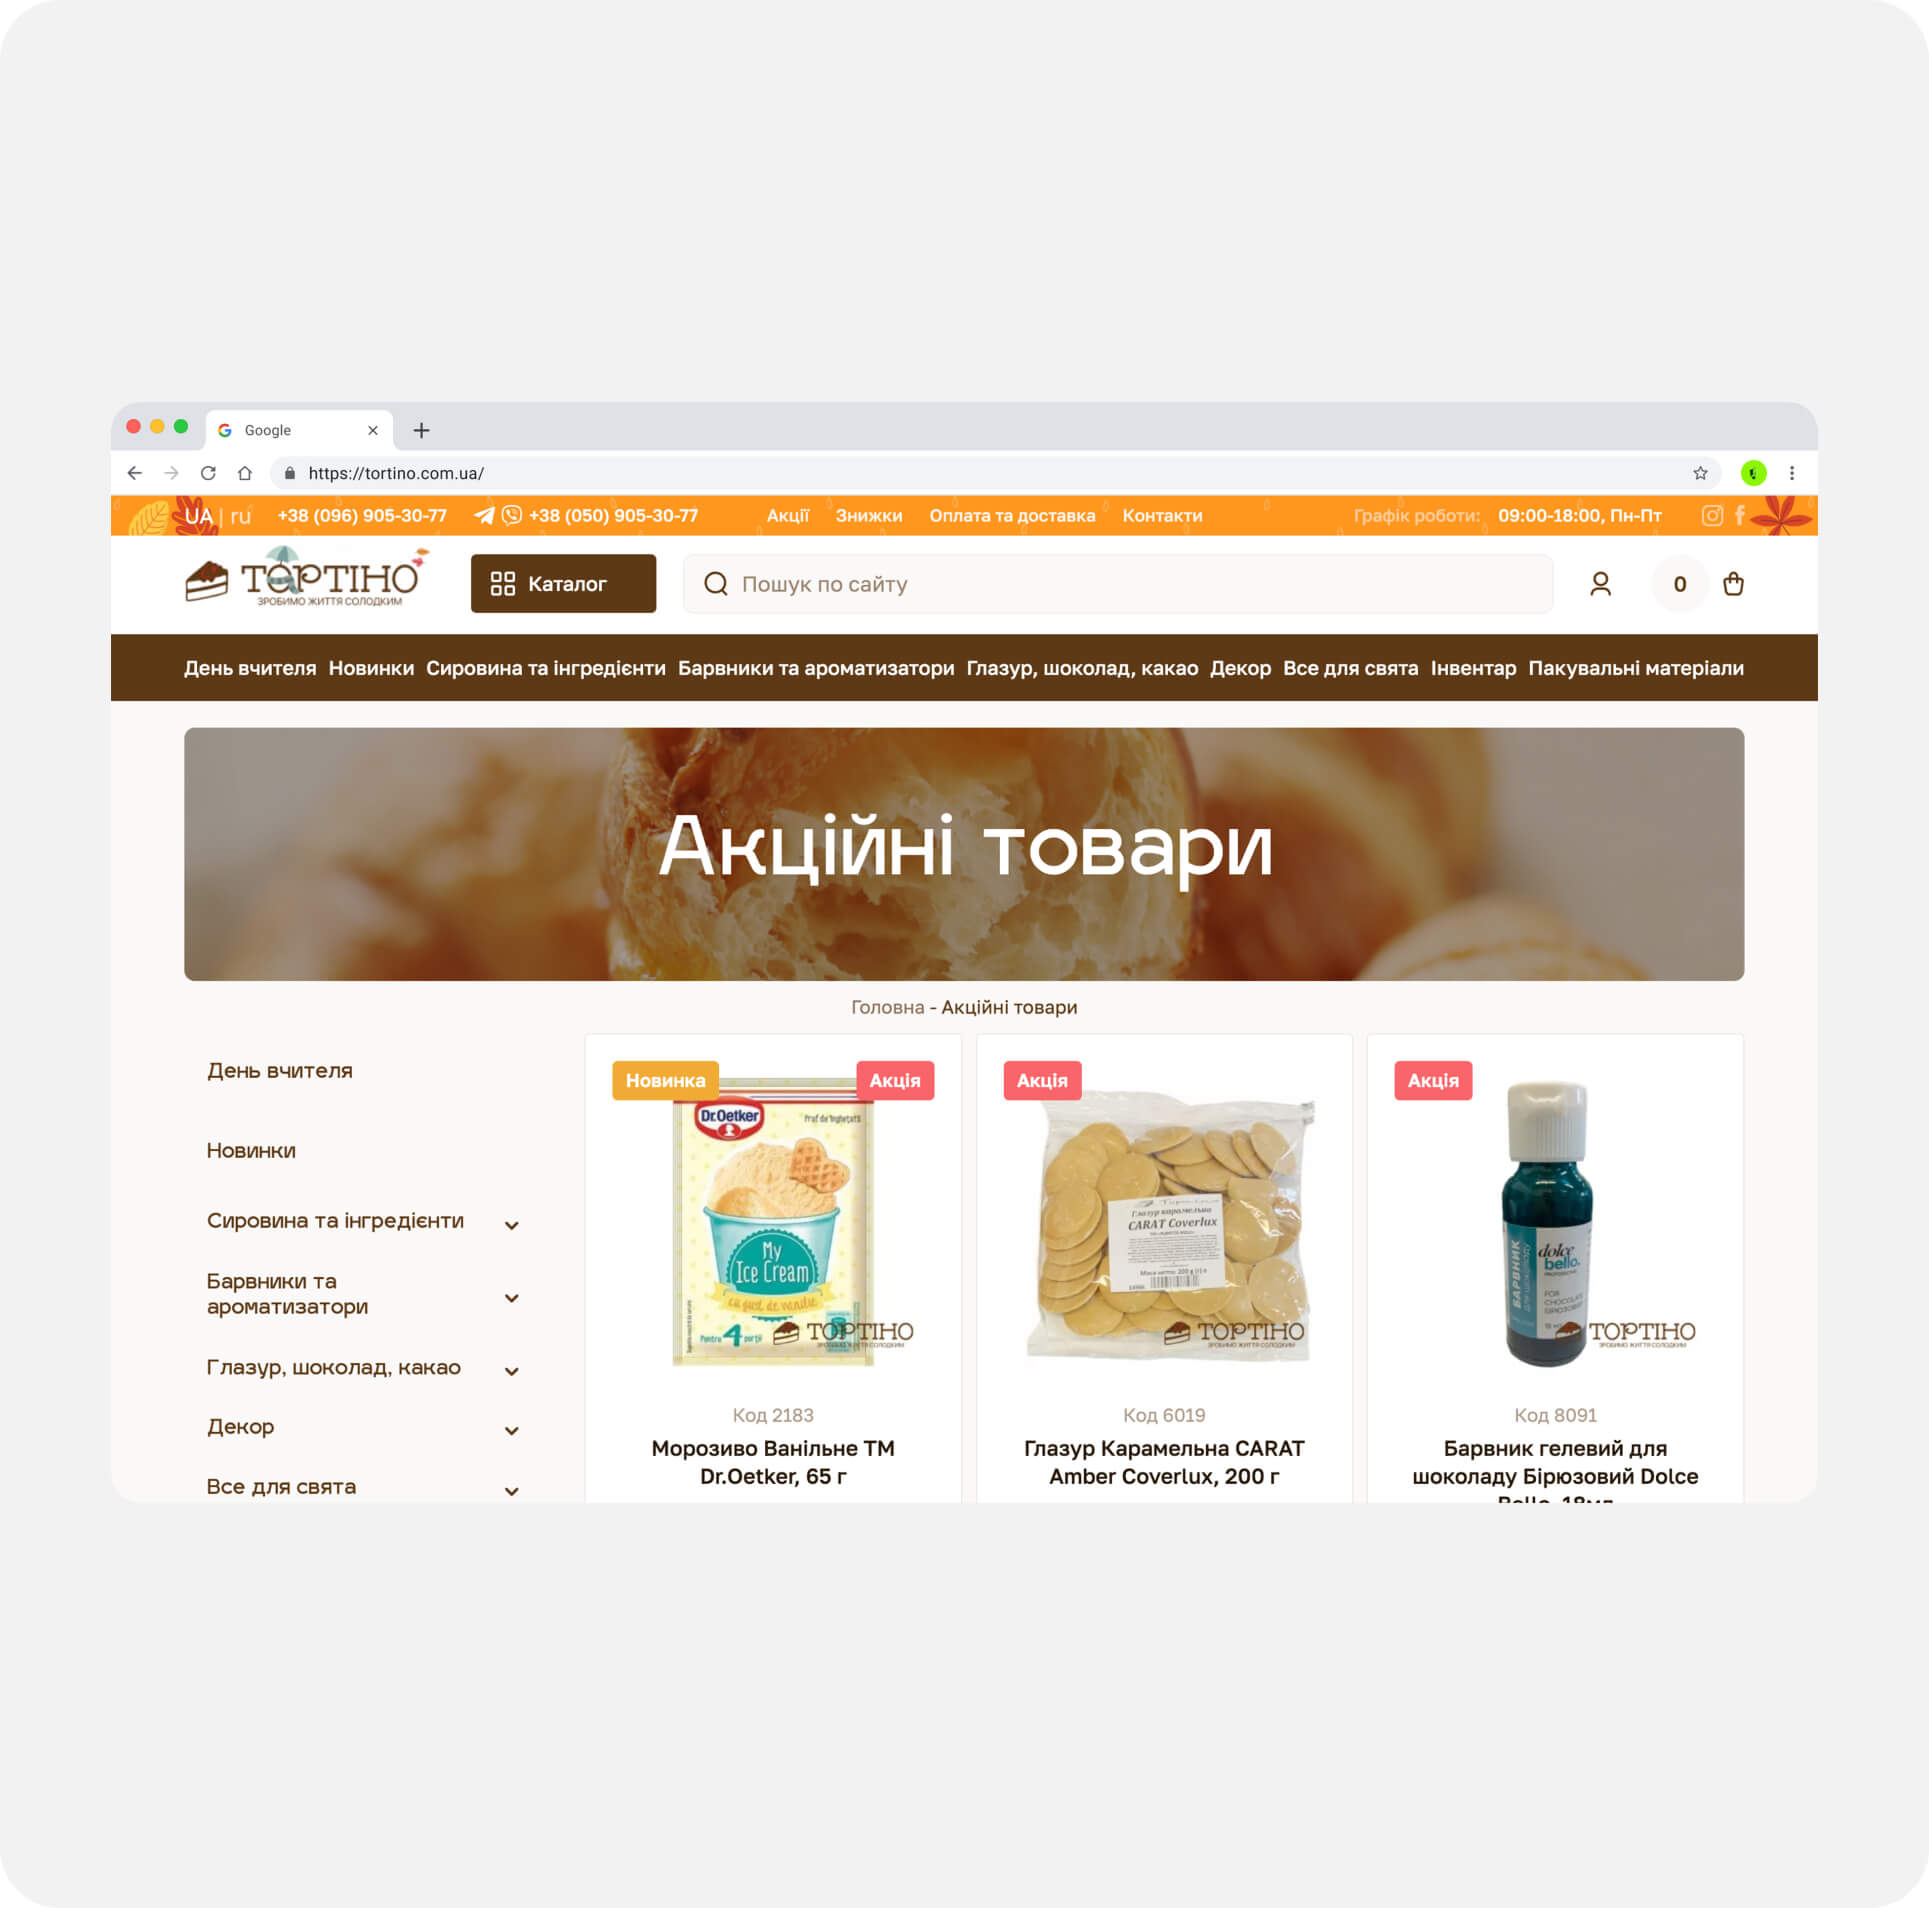The width and height of the screenshot is (1929, 1908).
Task: Switch site language to ru
Action: tap(240, 516)
